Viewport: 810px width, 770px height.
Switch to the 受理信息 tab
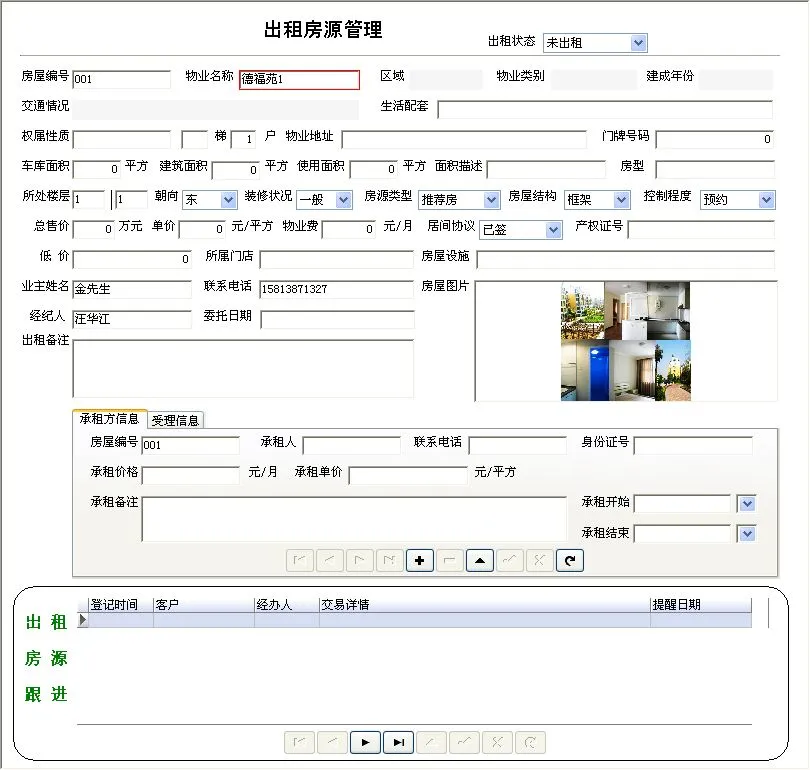175,420
